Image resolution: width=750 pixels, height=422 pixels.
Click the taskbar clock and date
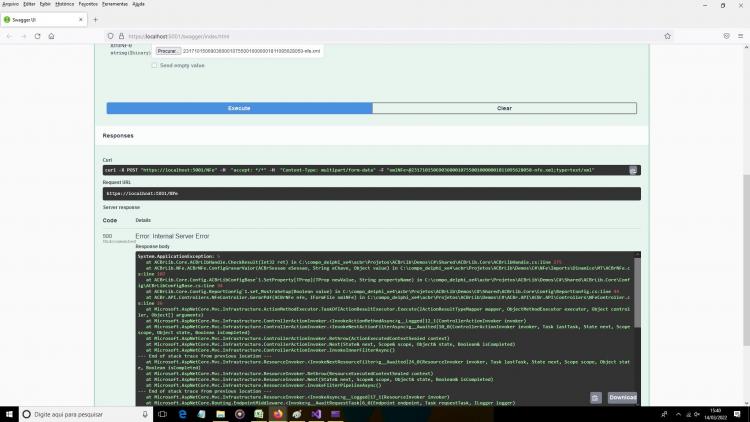(x=715, y=414)
